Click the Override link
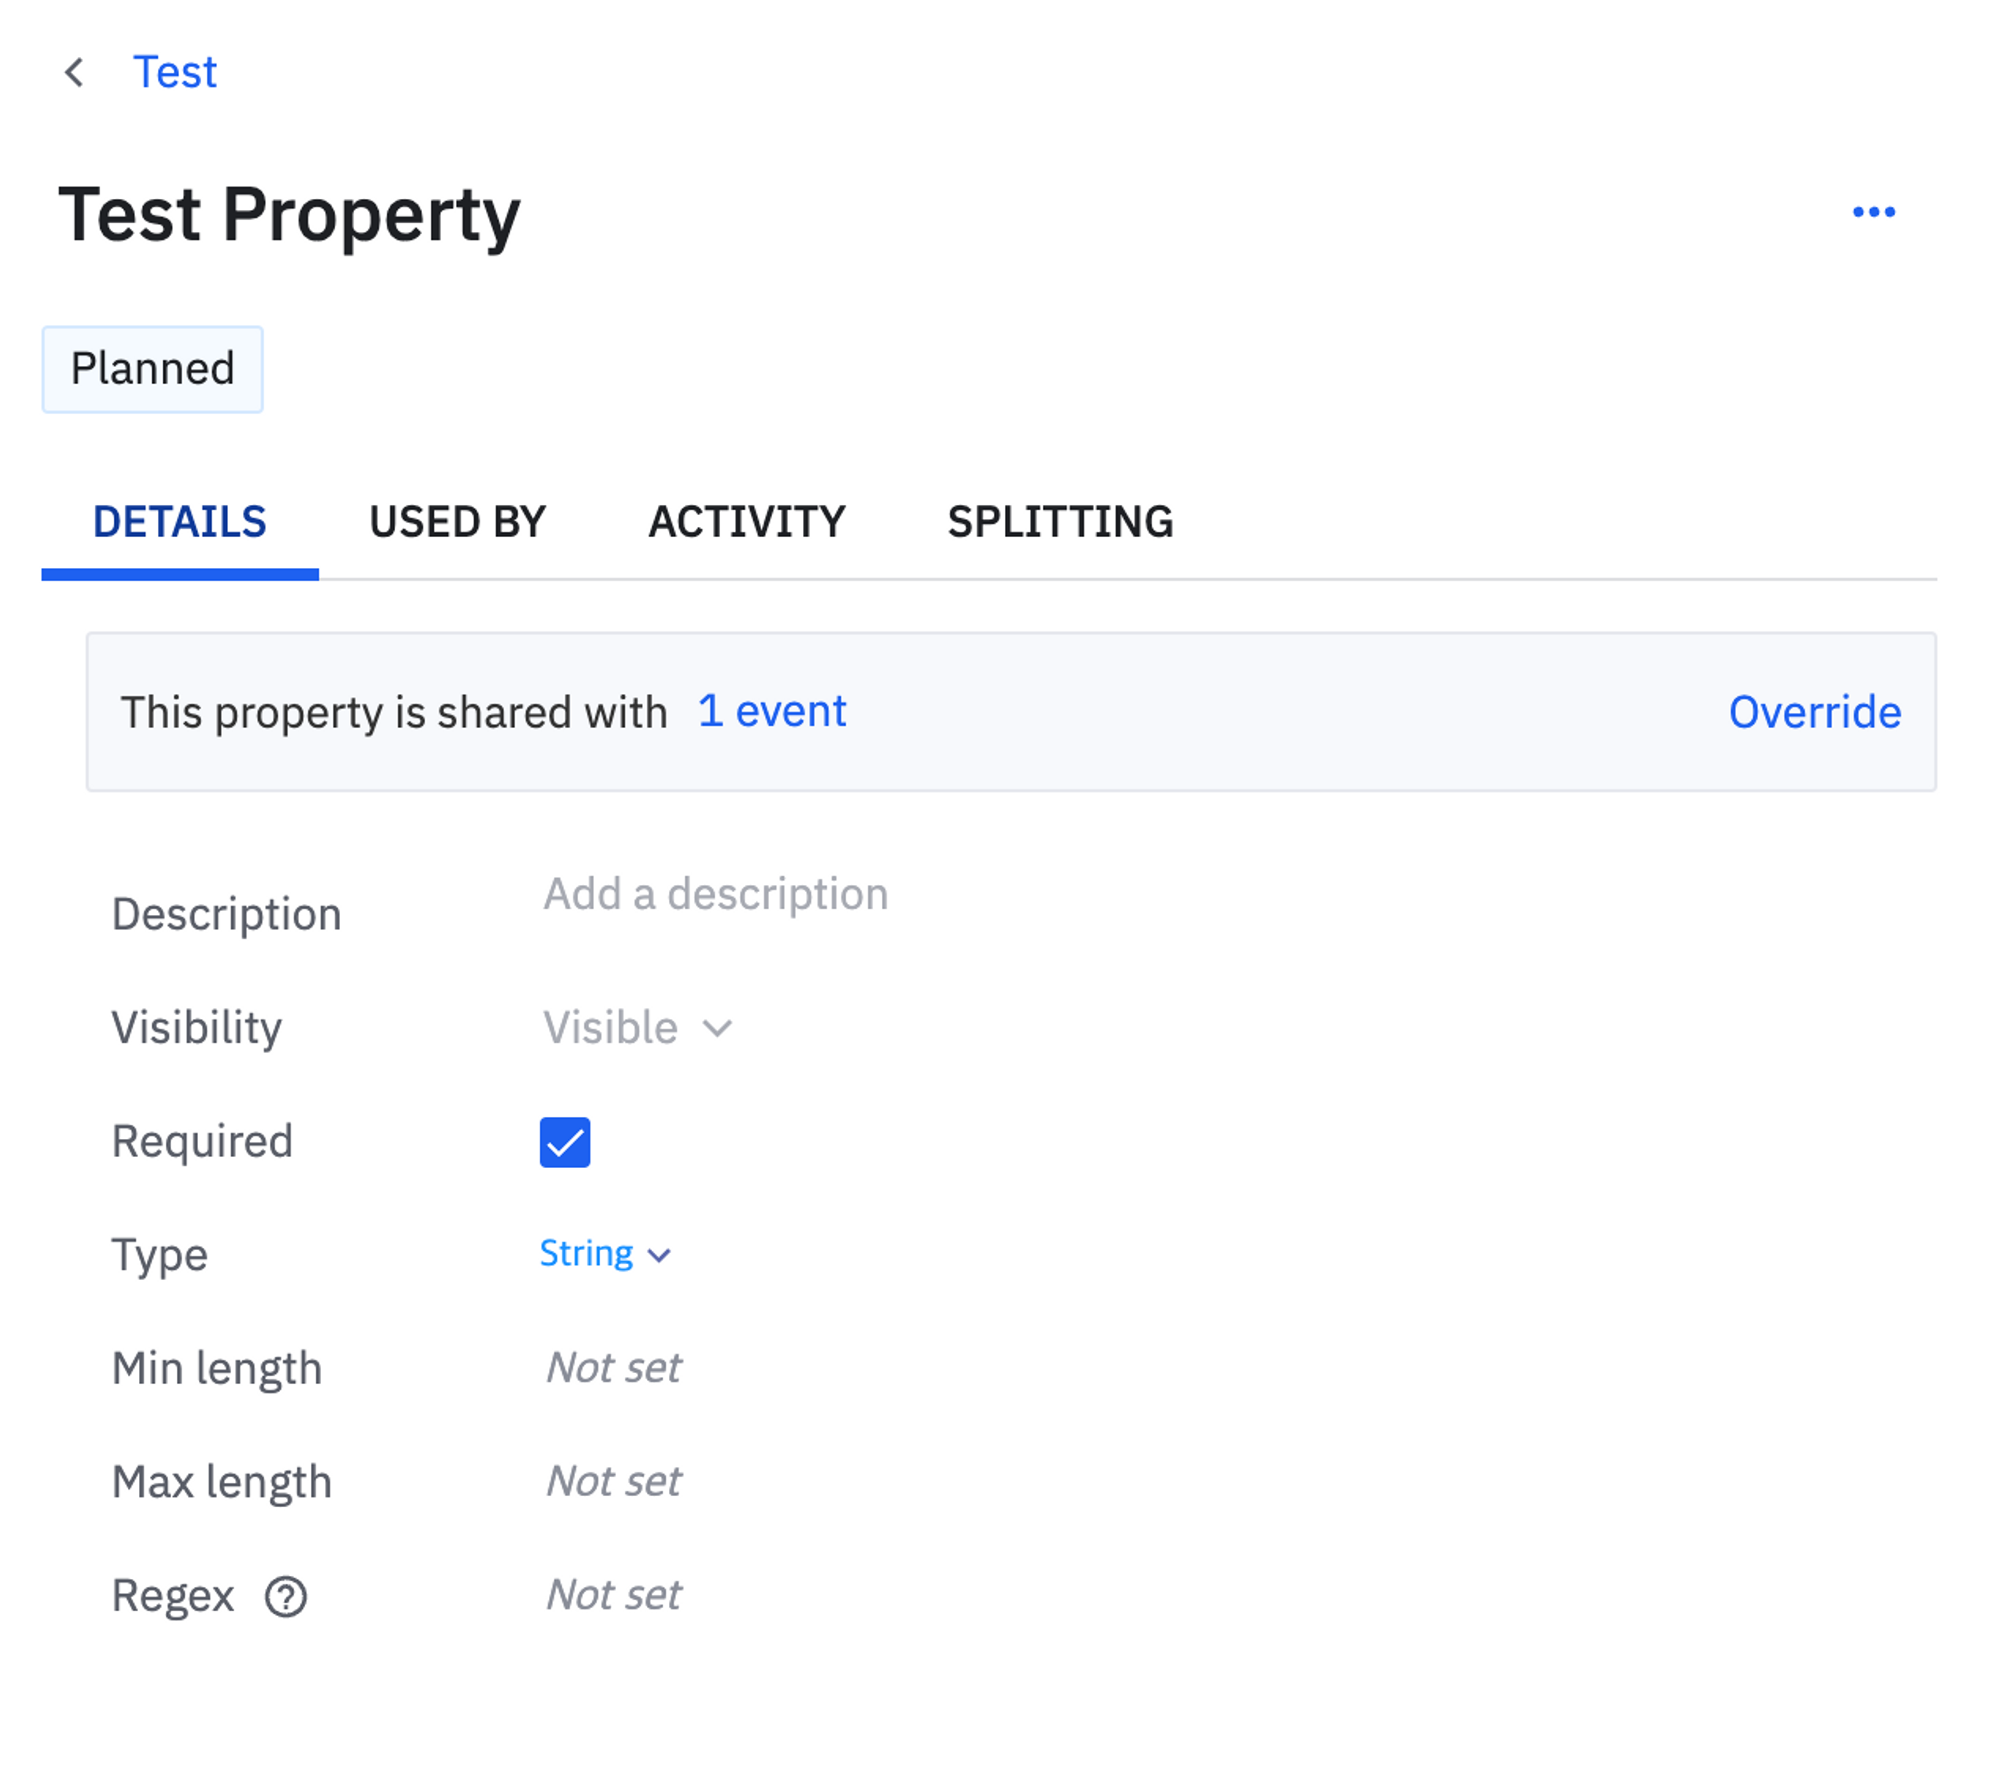This screenshot has width=2000, height=1785. [1814, 712]
